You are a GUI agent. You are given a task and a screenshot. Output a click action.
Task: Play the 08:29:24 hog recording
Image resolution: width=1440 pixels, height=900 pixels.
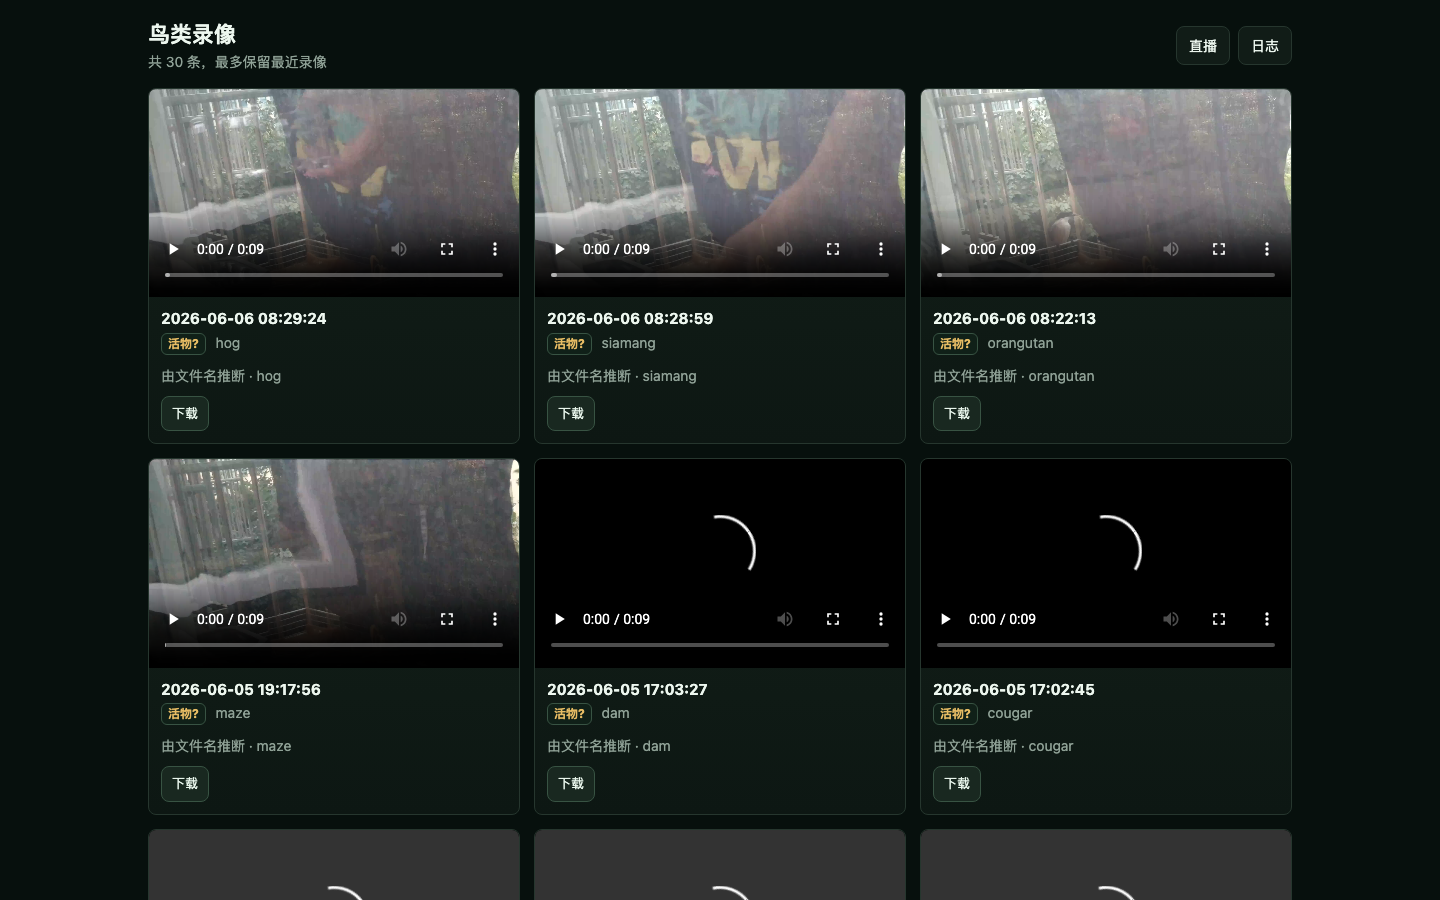(174, 249)
